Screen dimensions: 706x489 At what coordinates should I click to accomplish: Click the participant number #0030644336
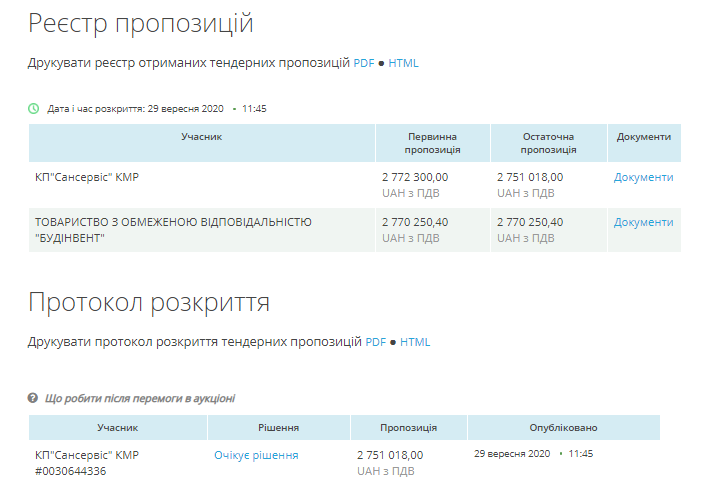[x=71, y=471]
